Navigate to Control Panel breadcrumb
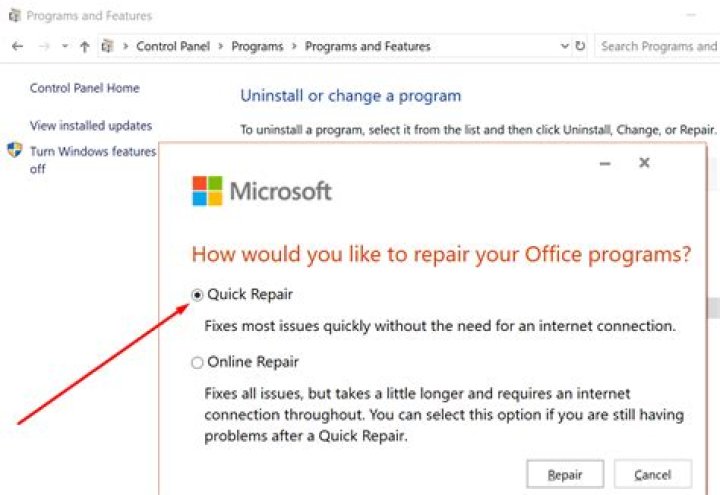The image size is (720, 495). (173, 46)
